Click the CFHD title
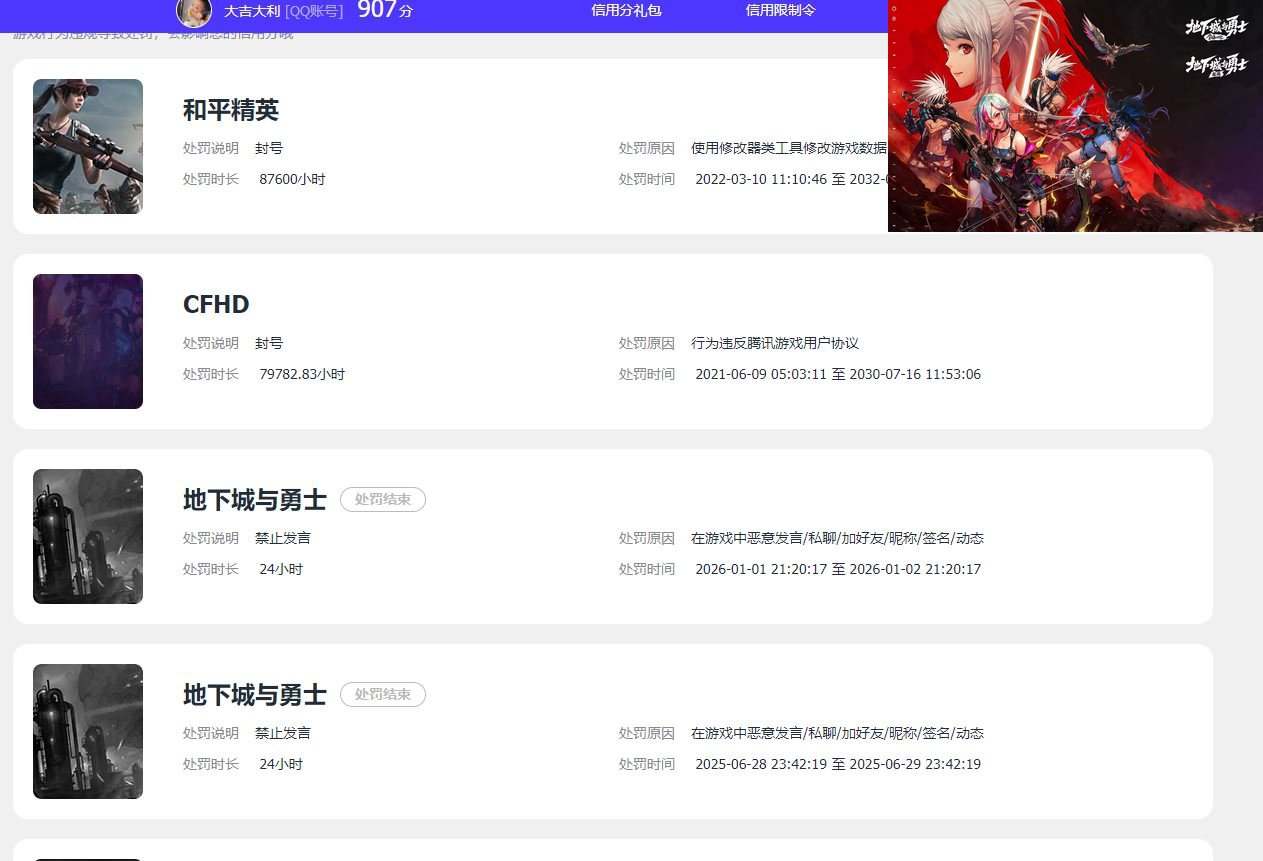 click(216, 304)
